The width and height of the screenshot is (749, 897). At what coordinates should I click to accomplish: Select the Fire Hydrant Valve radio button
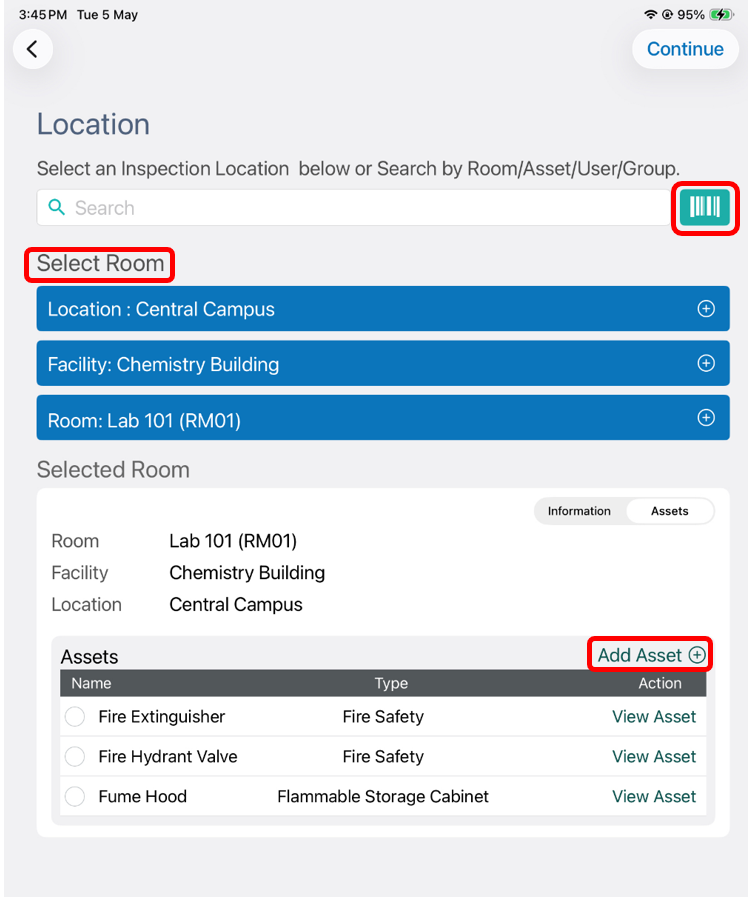click(x=75, y=756)
